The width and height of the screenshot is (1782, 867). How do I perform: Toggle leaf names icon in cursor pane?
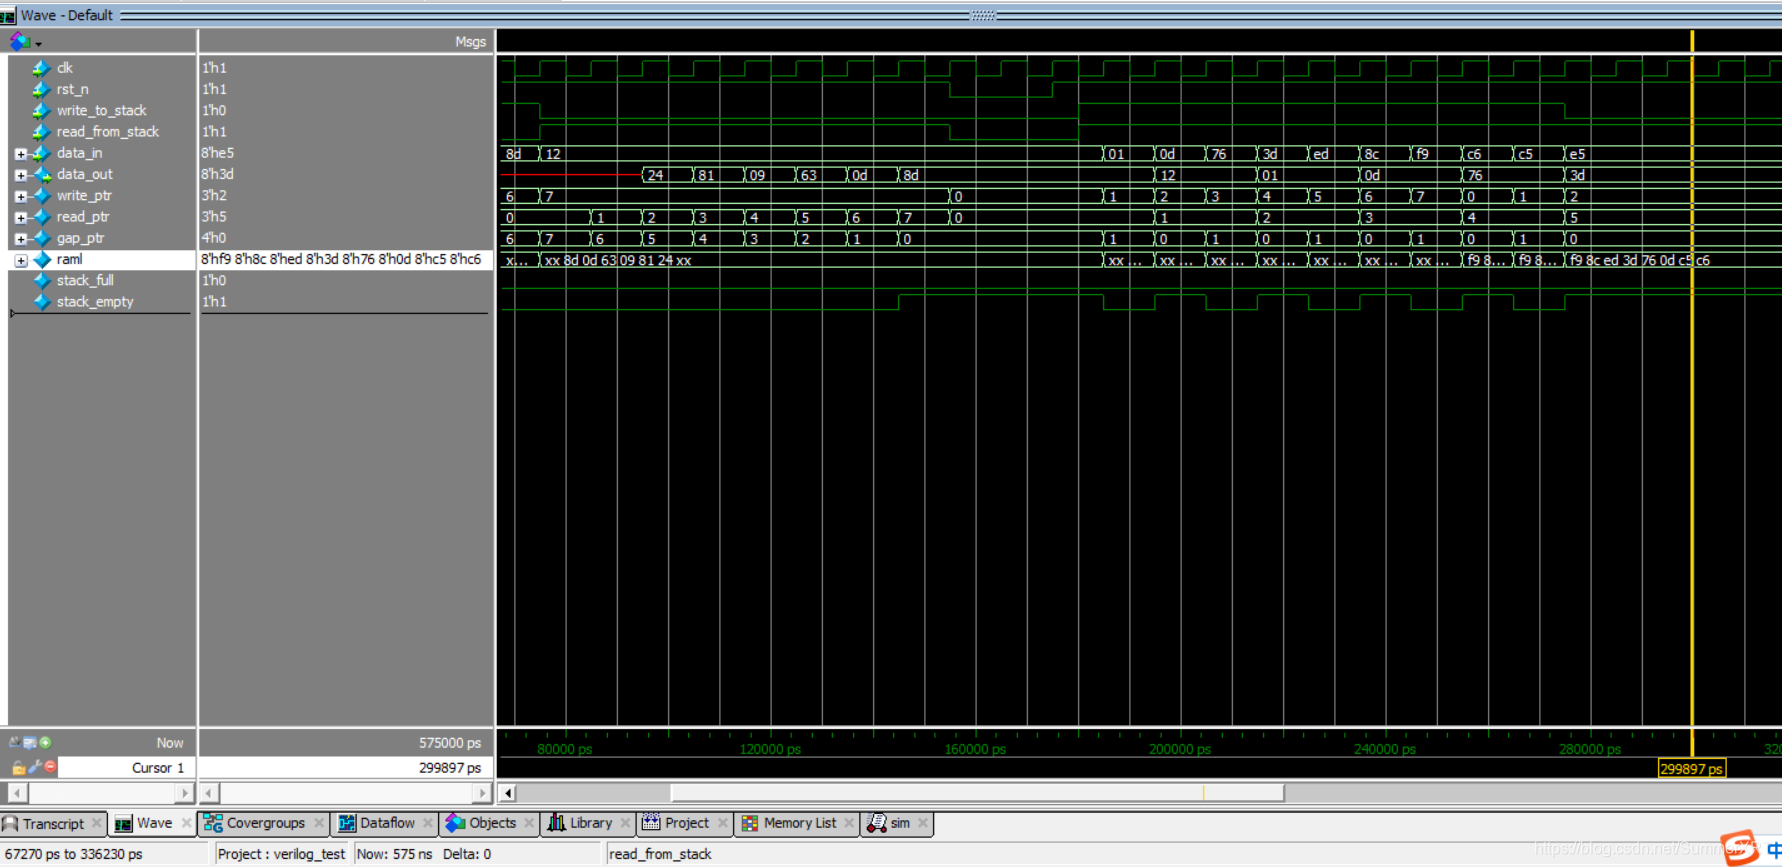coord(15,743)
